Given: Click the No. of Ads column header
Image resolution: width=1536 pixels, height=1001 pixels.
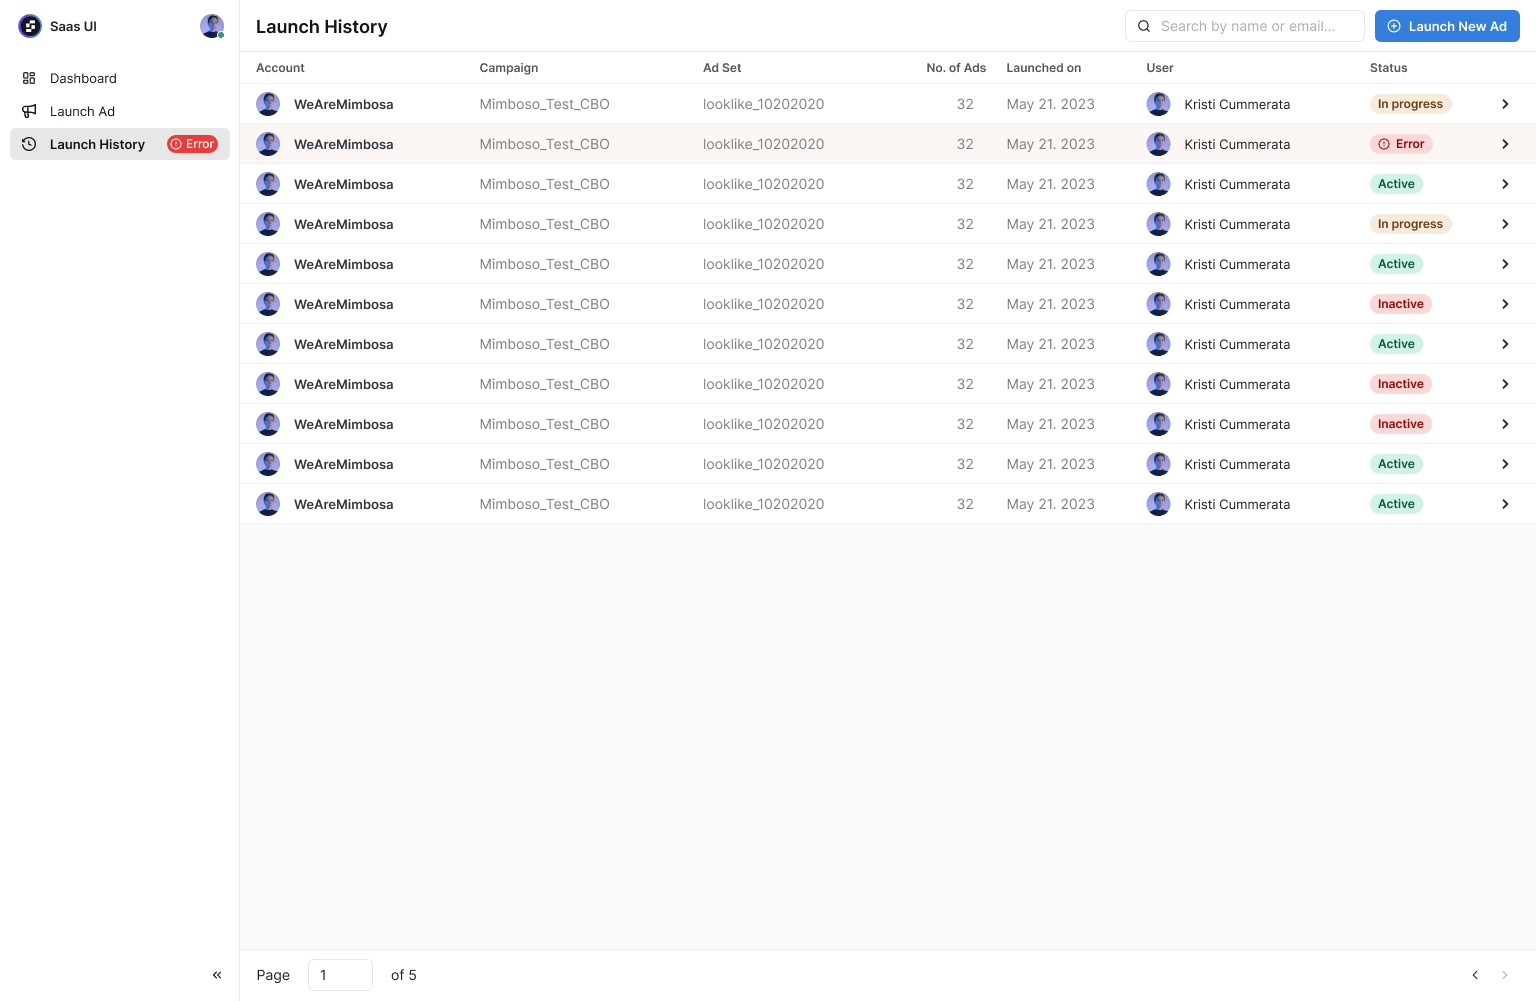Looking at the screenshot, I should click(956, 68).
